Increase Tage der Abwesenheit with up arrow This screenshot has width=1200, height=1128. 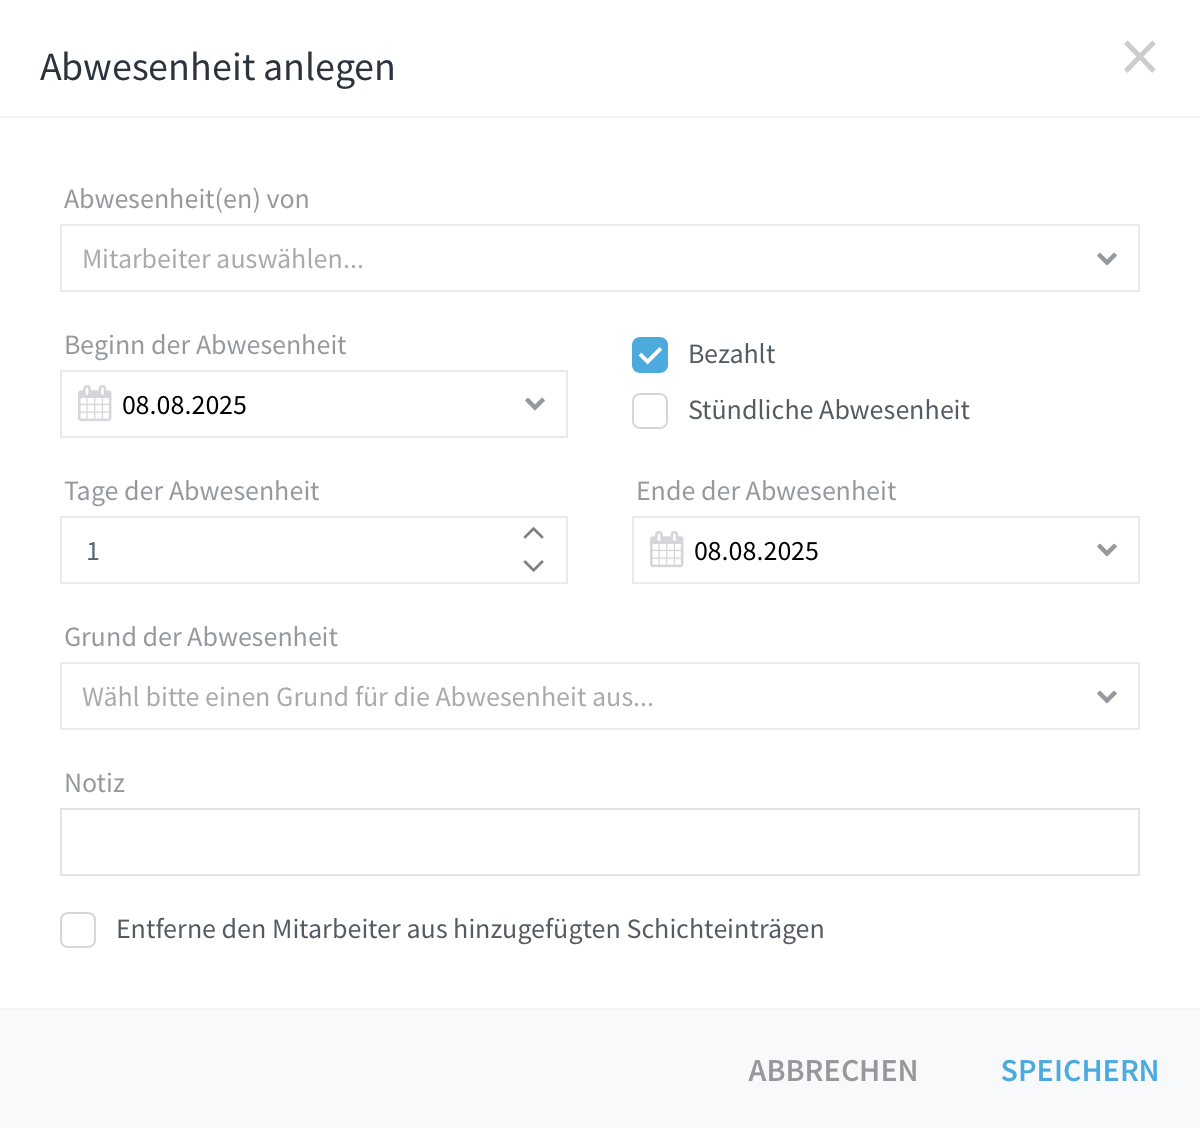(534, 533)
